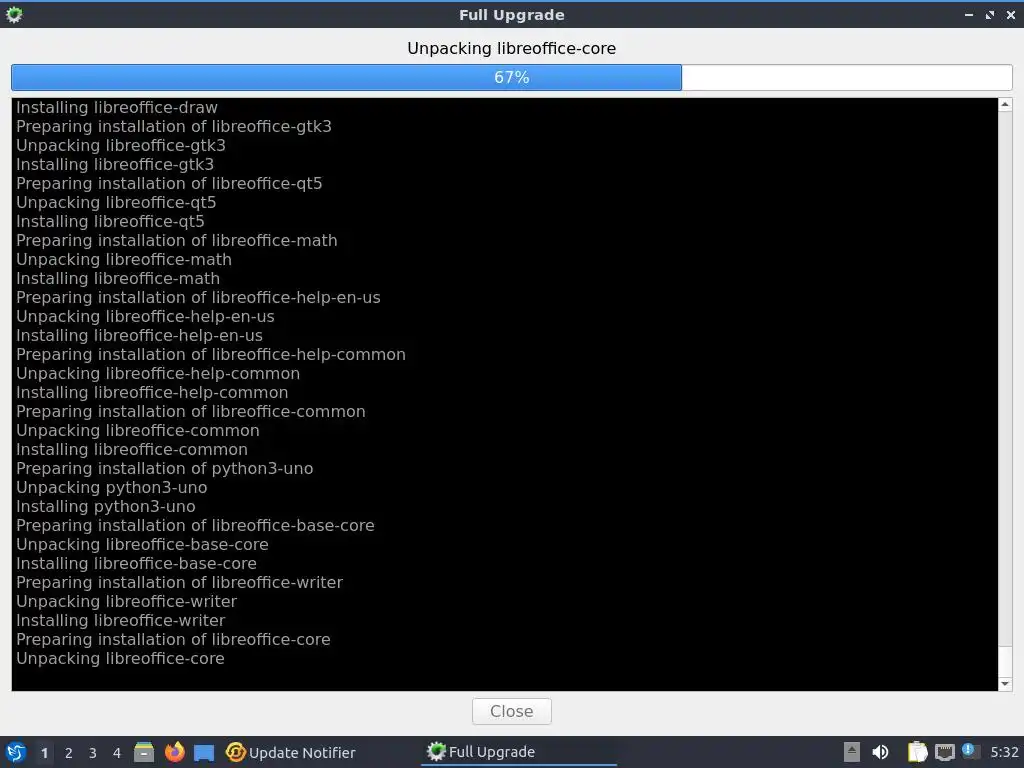Click 'Preparing installation of libreoffice-core' line
Viewport: 1024px width, 768px height.
(173, 639)
